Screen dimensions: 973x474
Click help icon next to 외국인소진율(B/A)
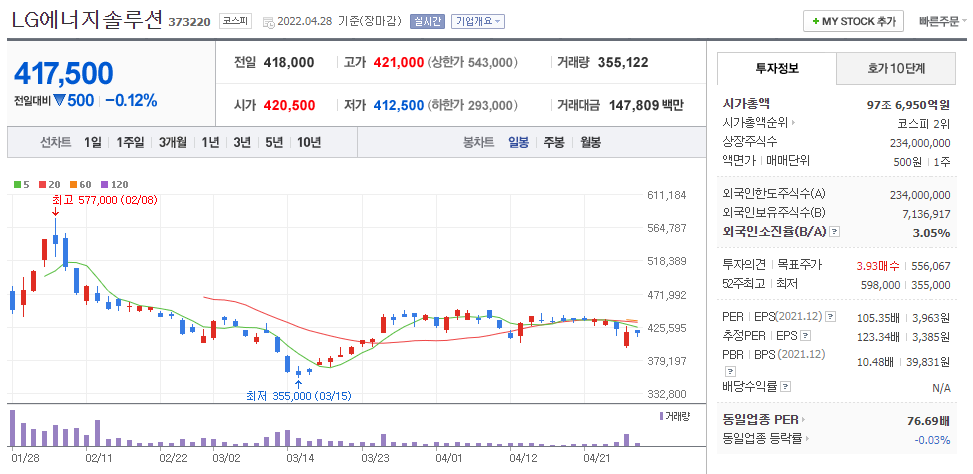835,232
